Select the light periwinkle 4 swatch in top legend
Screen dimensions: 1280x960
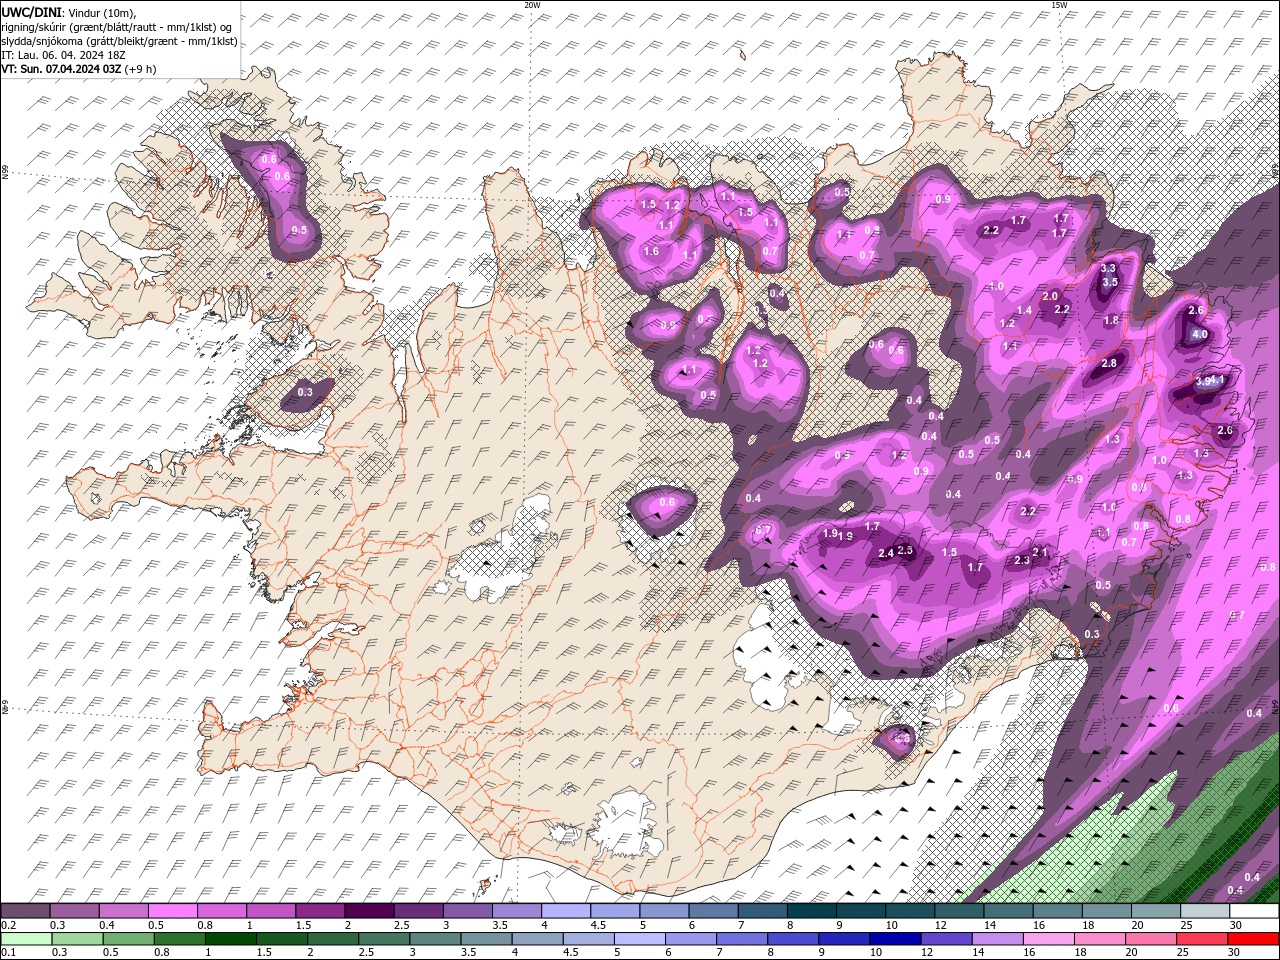[565, 911]
